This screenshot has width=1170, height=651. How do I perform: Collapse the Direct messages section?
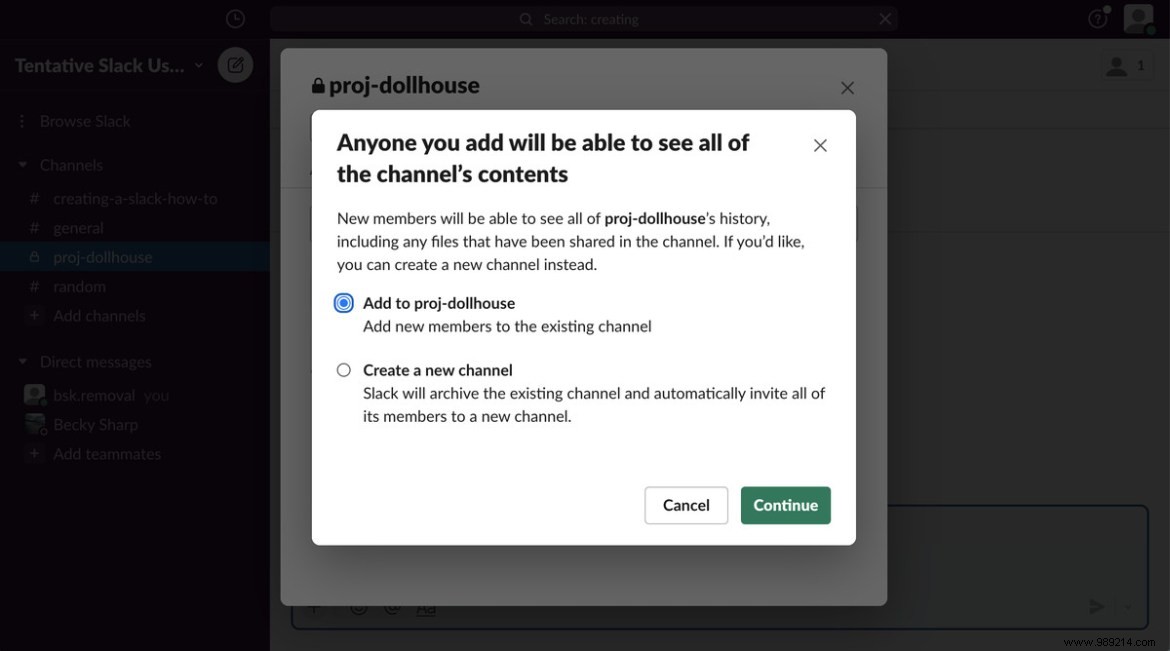tap(22, 361)
